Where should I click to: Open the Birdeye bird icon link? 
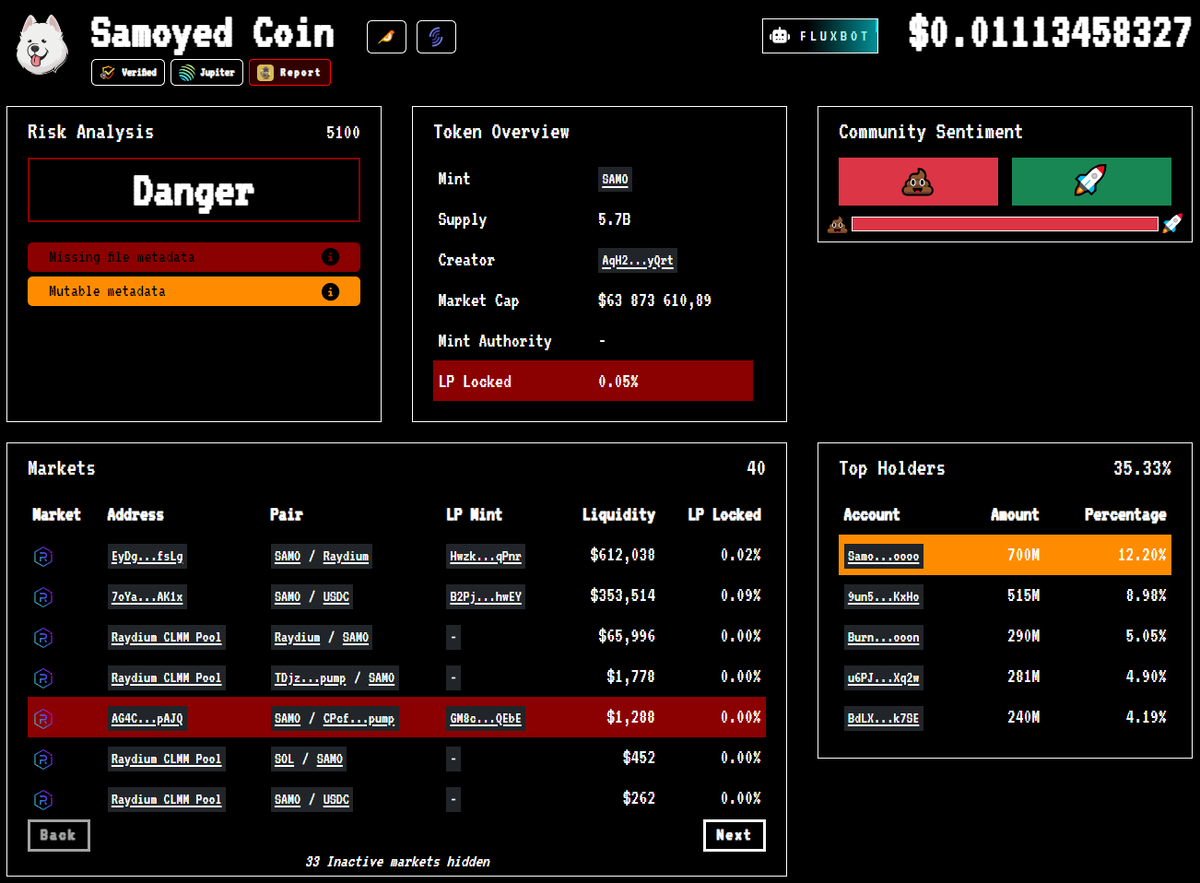(x=387, y=37)
